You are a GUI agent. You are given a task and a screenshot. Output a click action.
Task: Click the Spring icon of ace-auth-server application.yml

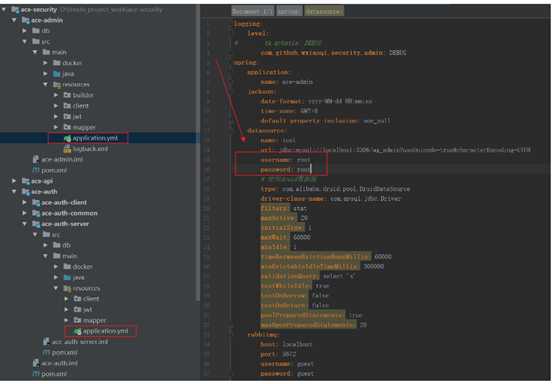(x=77, y=331)
